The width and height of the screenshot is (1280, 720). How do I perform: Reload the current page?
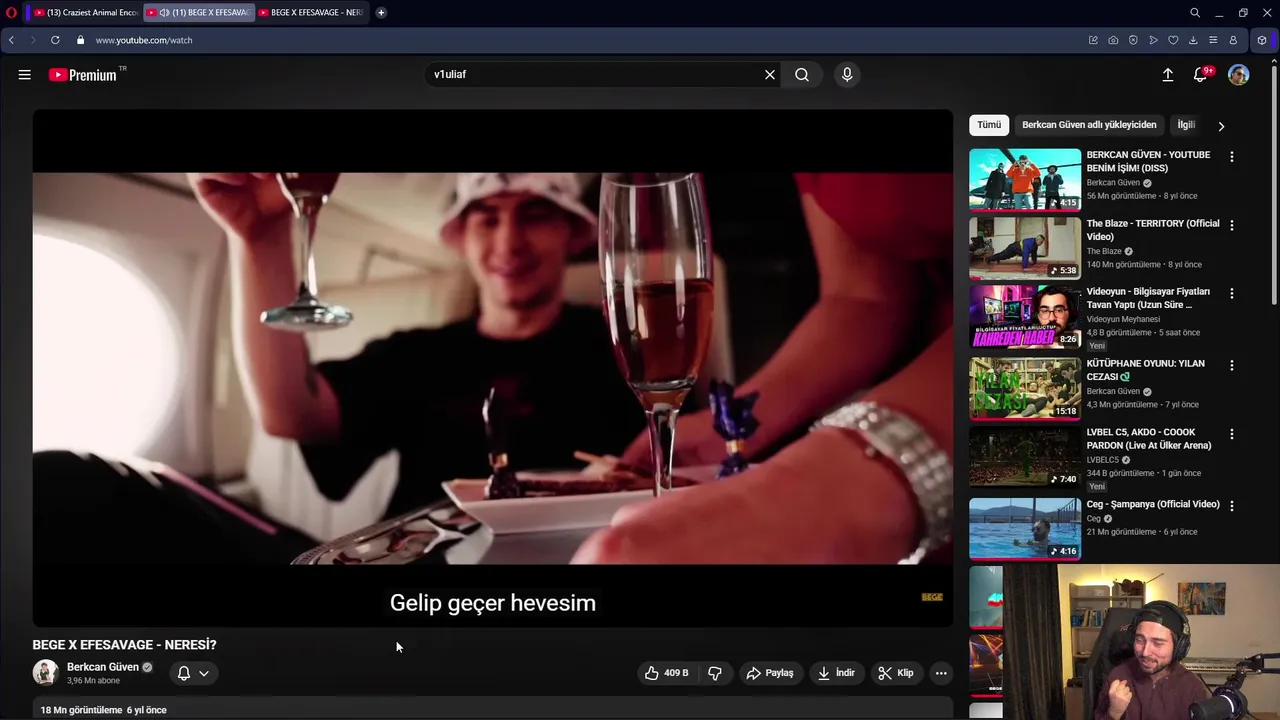click(55, 40)
